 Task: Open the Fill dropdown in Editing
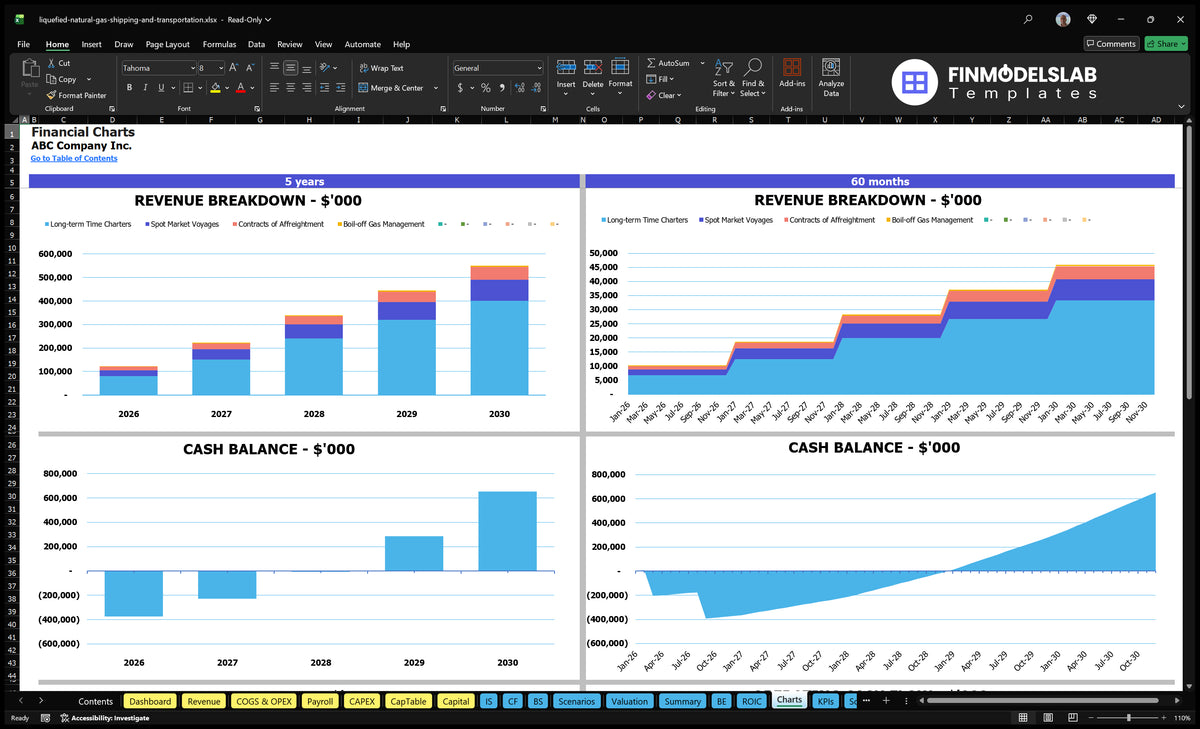(x=660, y=79)
